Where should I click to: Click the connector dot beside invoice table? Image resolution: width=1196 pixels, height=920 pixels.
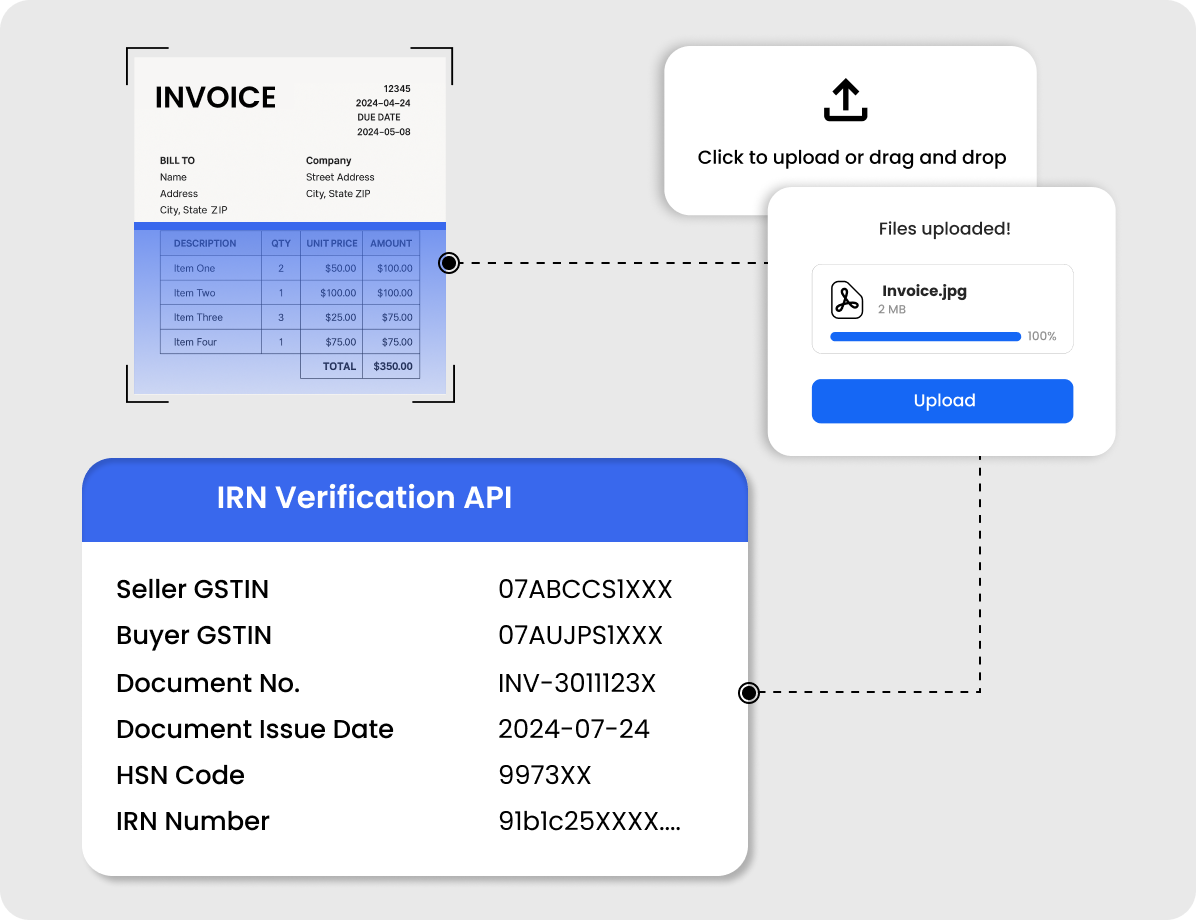449,263
